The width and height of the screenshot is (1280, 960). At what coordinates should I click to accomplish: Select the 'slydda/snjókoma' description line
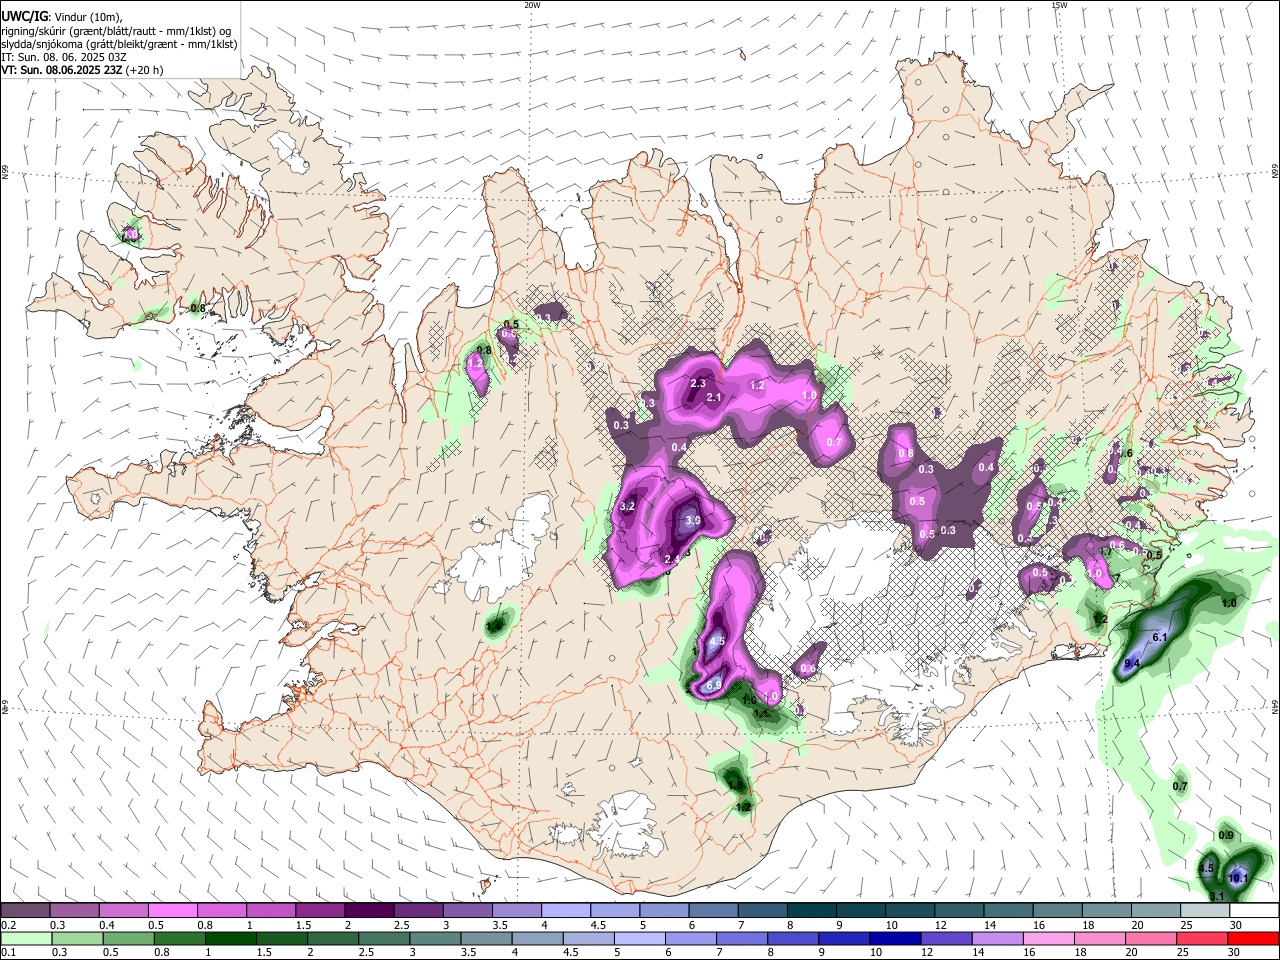tap(119, 44)
